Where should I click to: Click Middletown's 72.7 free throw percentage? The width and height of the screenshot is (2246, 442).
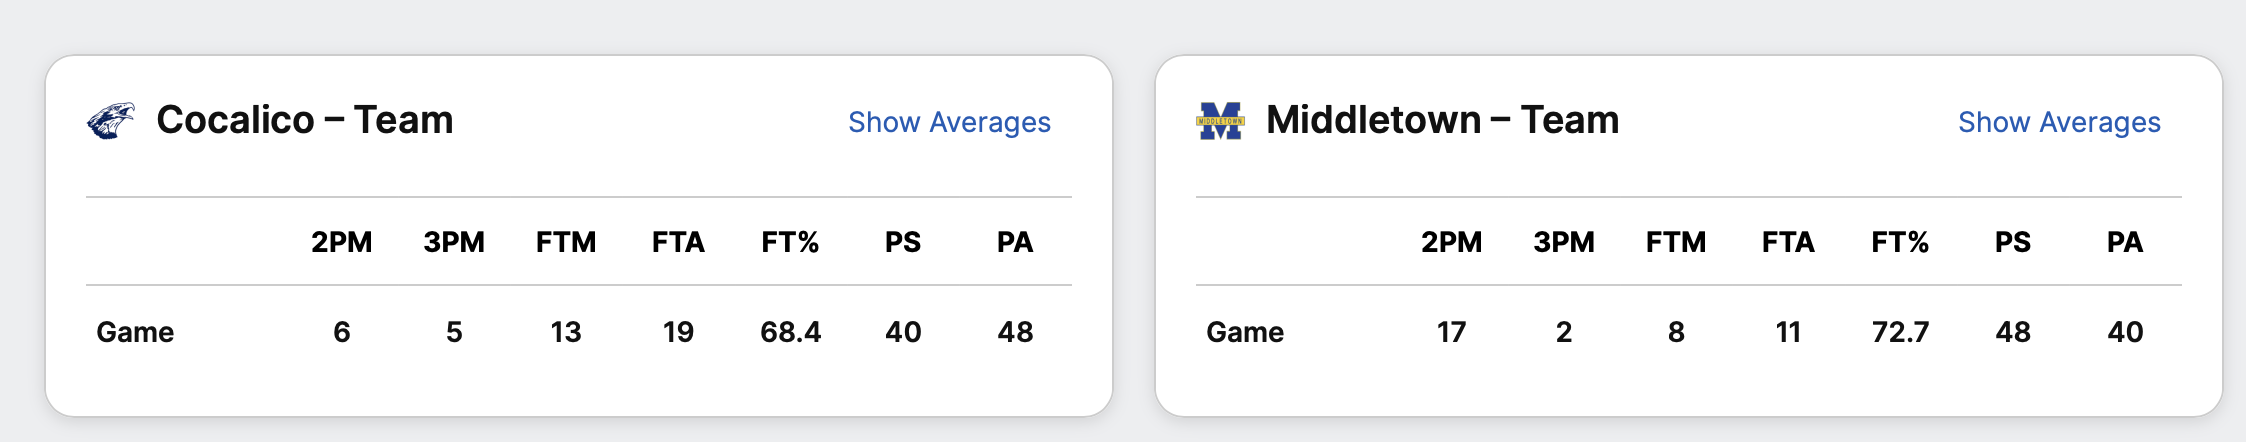click(x=1900, y=332)
